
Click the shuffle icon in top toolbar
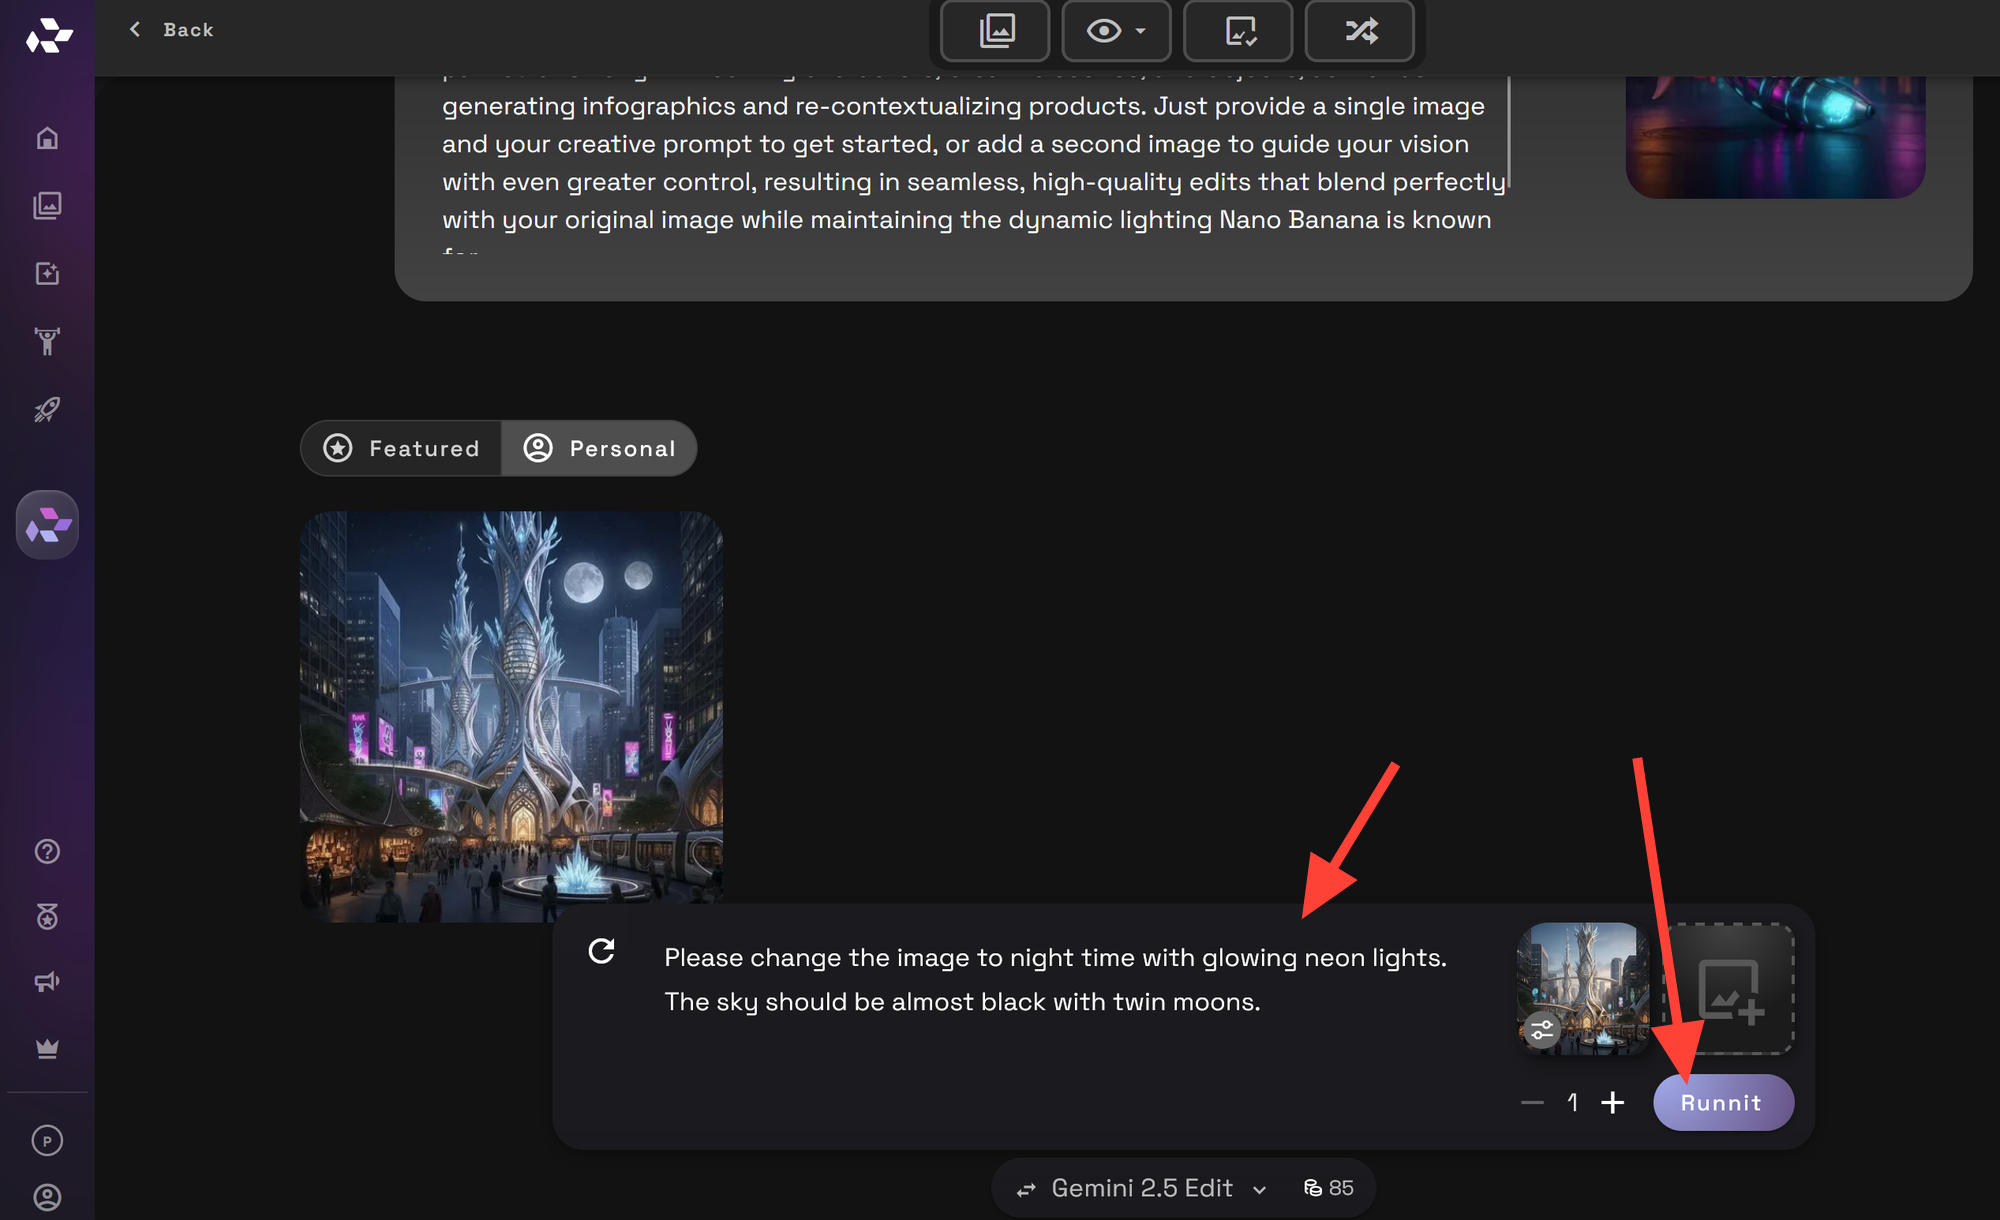click(1360, 31)
